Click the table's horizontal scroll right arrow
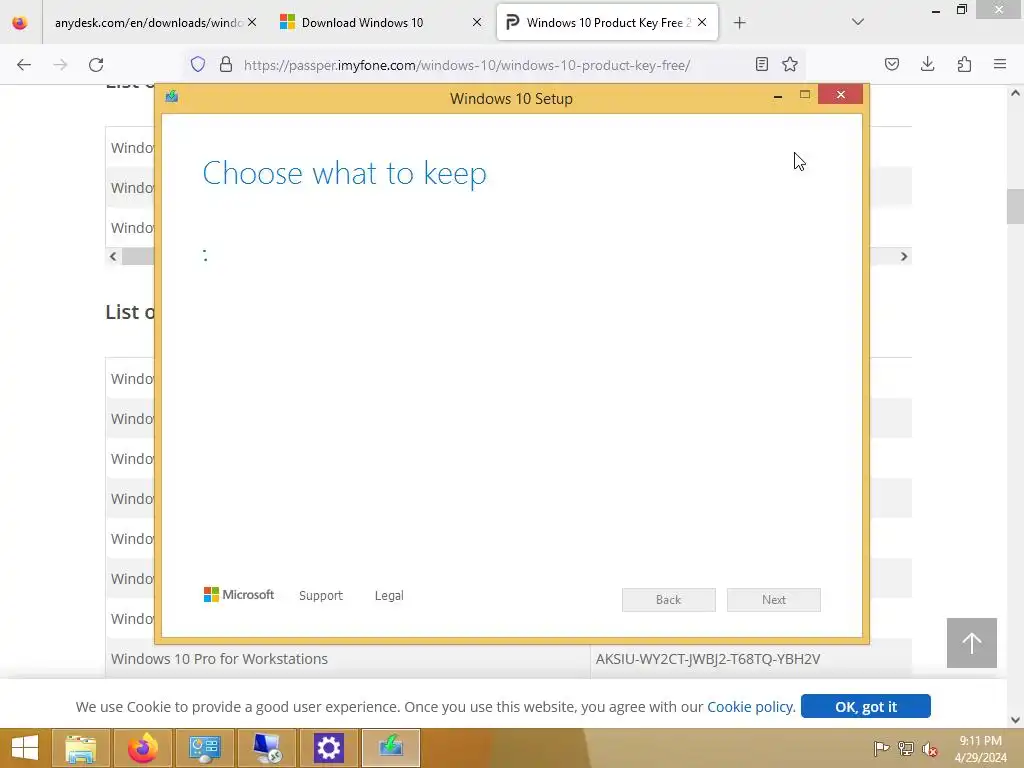 point(904,257)
